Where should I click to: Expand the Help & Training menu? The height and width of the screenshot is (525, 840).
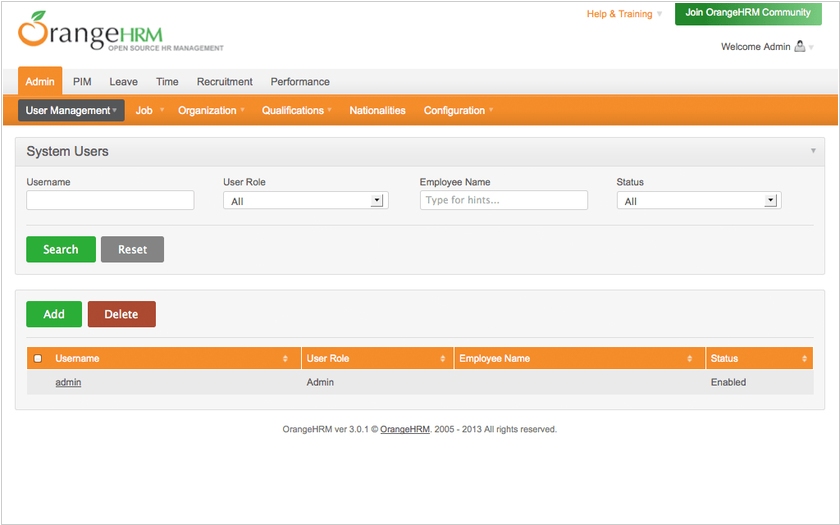coord(624,14)
